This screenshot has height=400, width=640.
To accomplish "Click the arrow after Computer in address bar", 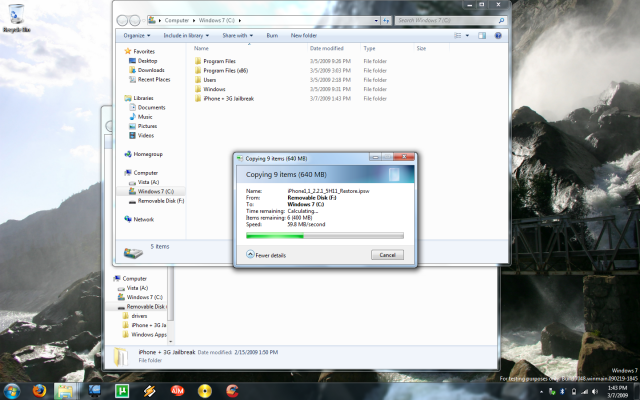I will coord(194,20).
